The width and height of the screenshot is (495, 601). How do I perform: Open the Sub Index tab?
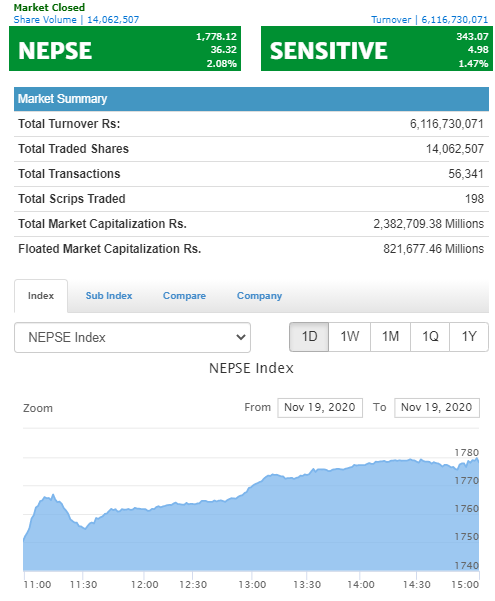pos(109,296)
